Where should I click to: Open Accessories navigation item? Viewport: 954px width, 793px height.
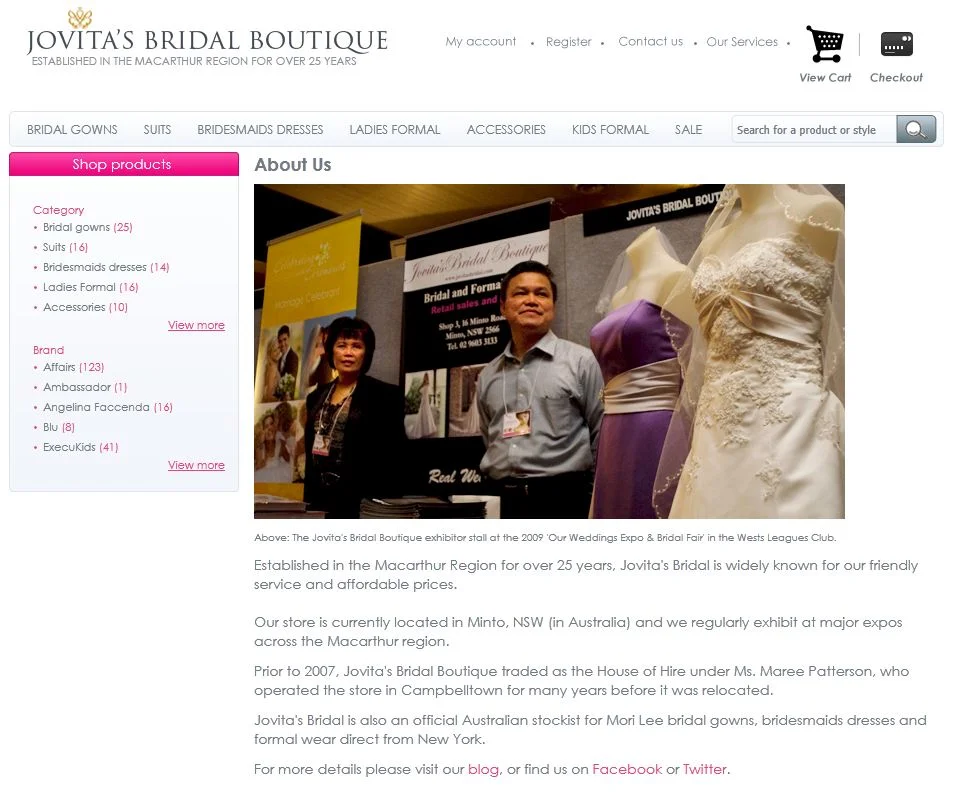click(506, 130)
